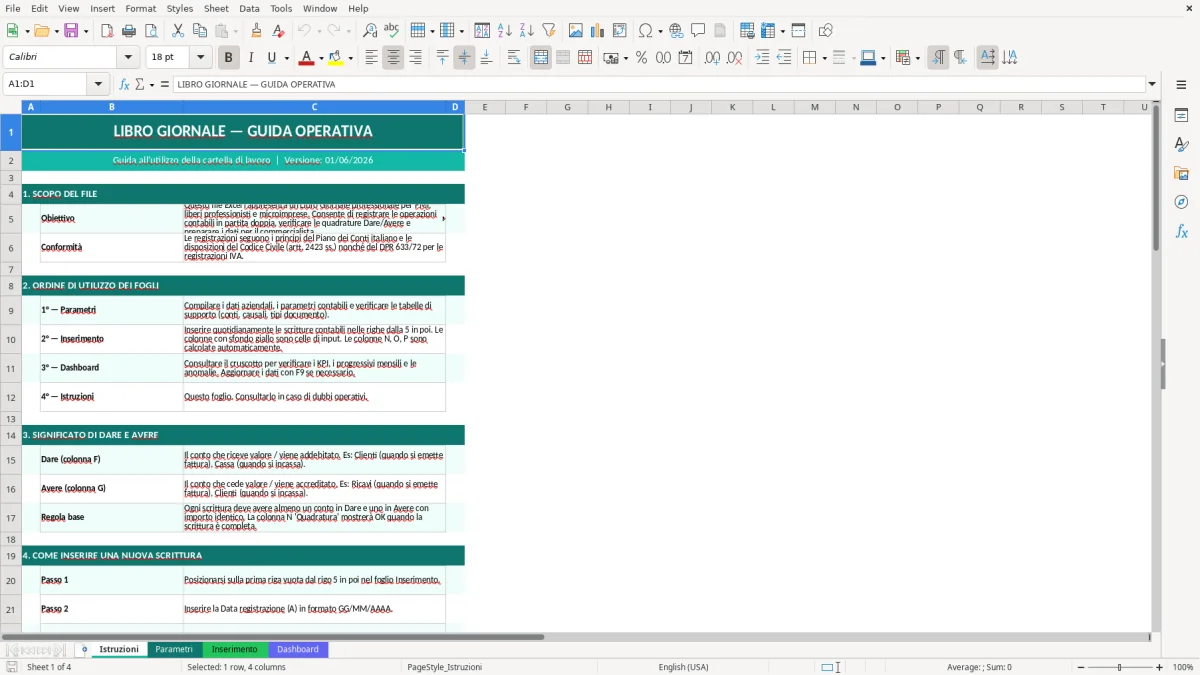Toggle Align Right button
Screen dimensions: 1200x675
(x=415, y=58)
